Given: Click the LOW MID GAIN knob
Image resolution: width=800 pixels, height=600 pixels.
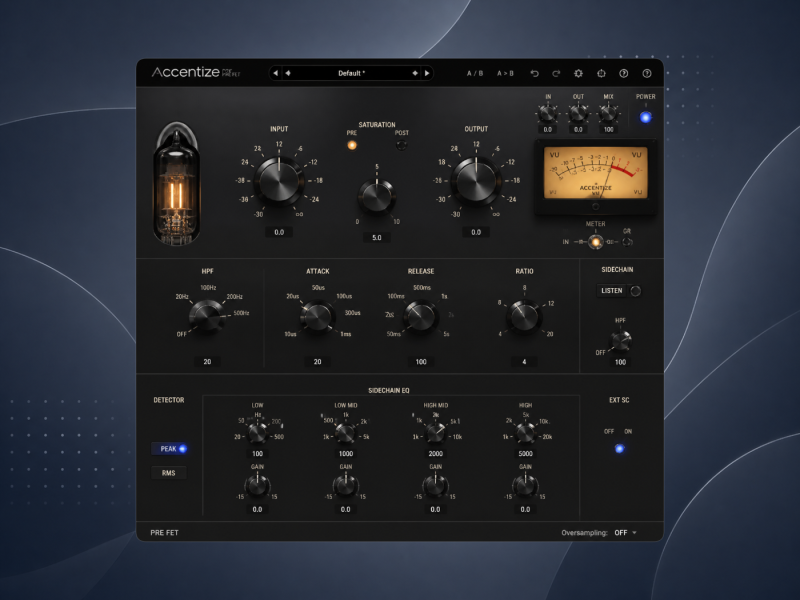Looking at the screenshot, I should [x=345, y=486].
